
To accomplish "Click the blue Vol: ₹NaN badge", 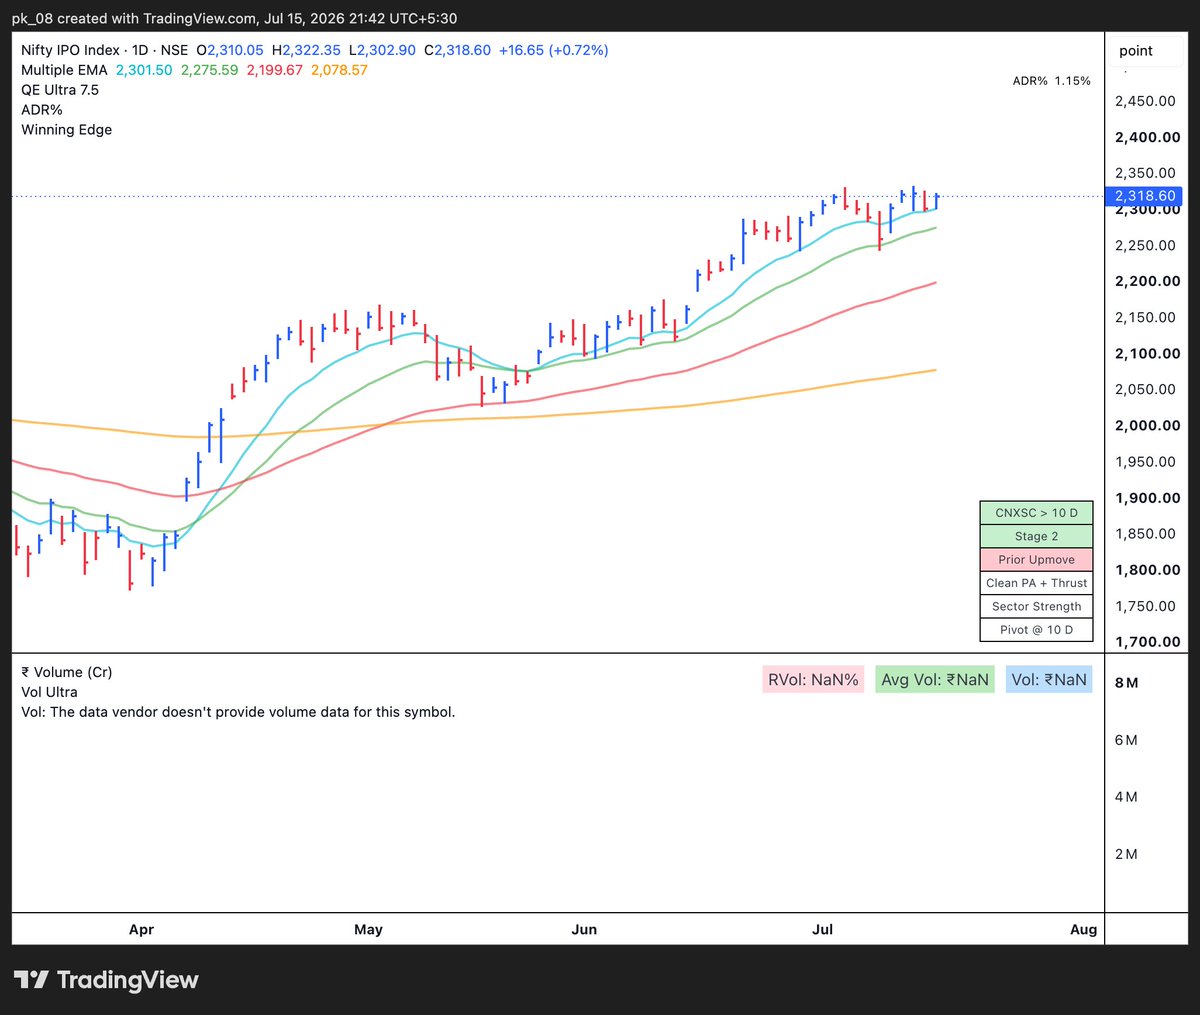I will pos(1049,680).
